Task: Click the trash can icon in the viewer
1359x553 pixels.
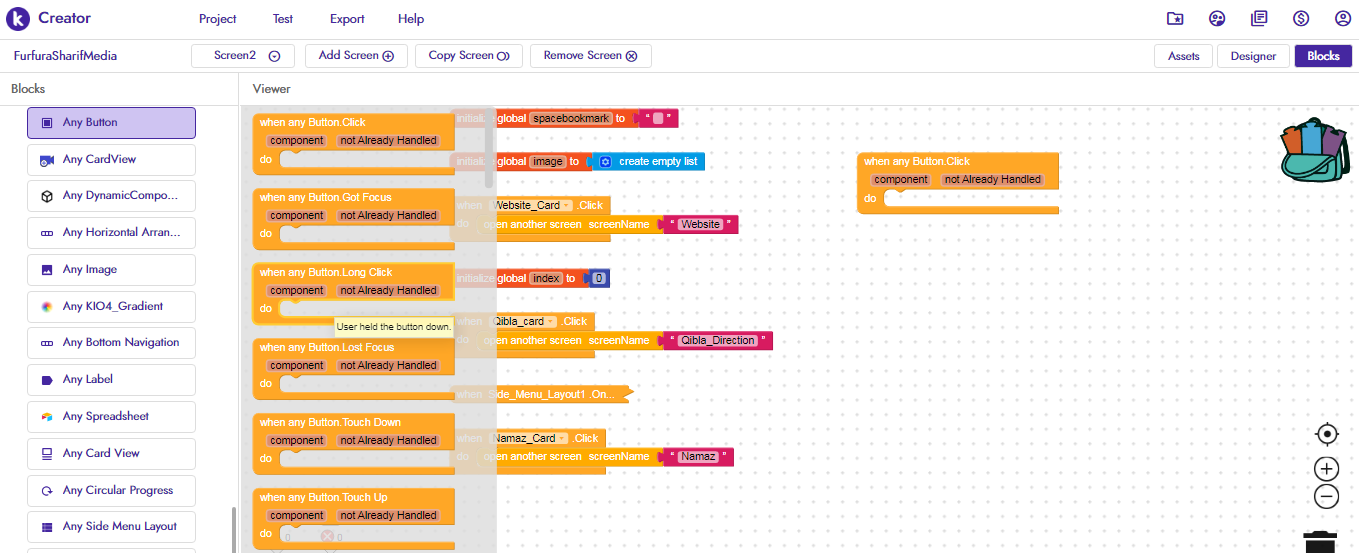Action: tap(1320, 541)
